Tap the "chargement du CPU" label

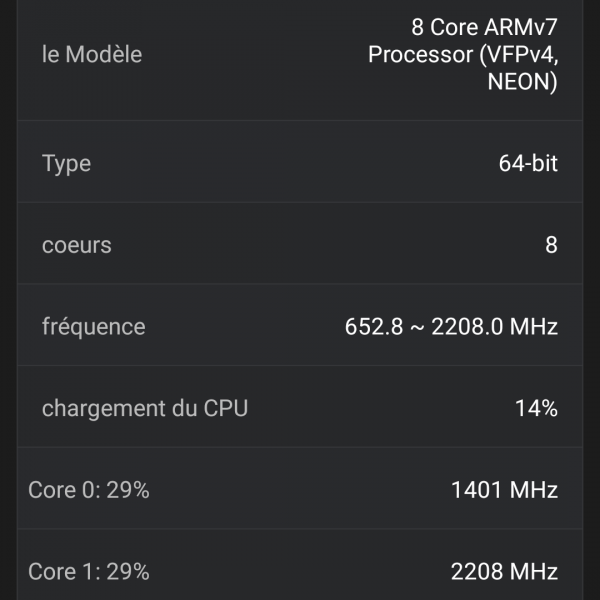pos(144,408)
